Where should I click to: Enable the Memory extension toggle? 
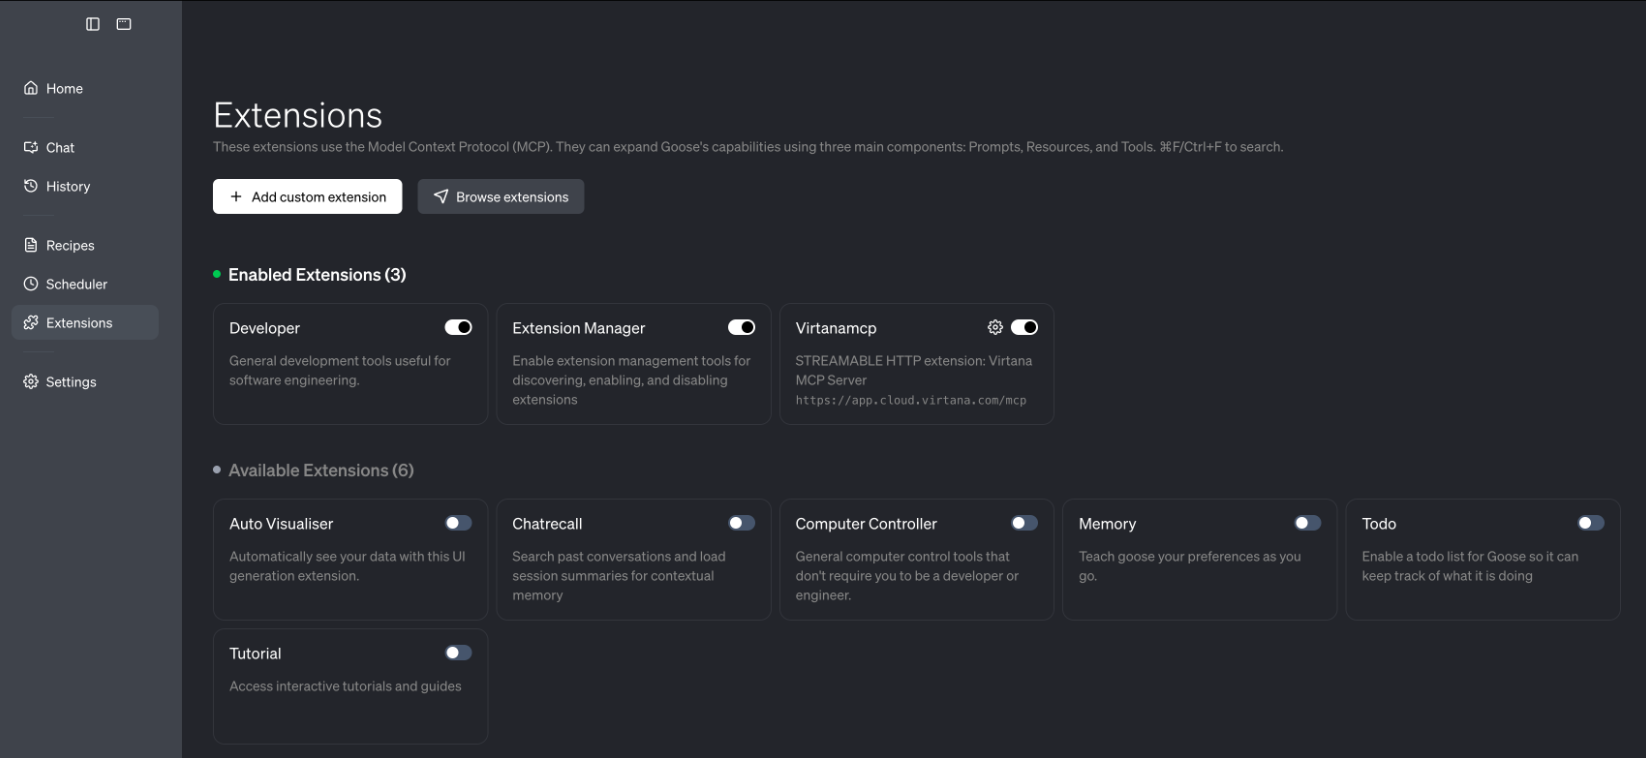tap(1307, 523)
